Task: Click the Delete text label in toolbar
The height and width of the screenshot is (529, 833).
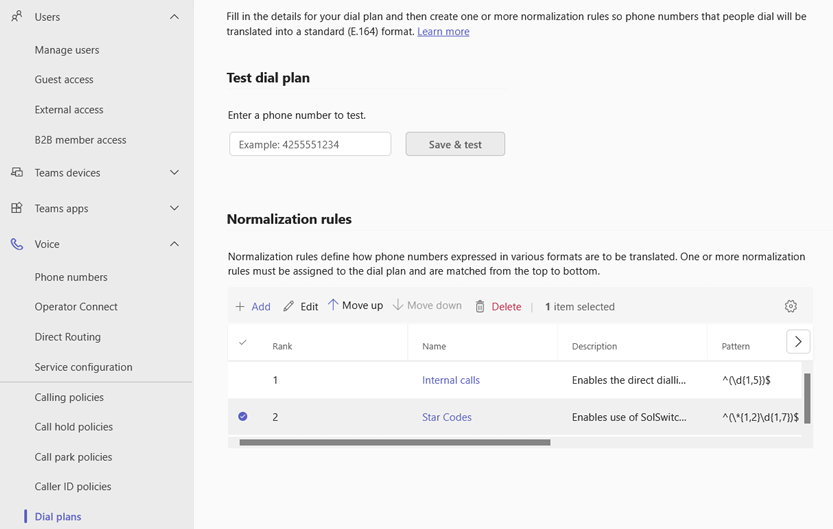Action: [506, 306]
